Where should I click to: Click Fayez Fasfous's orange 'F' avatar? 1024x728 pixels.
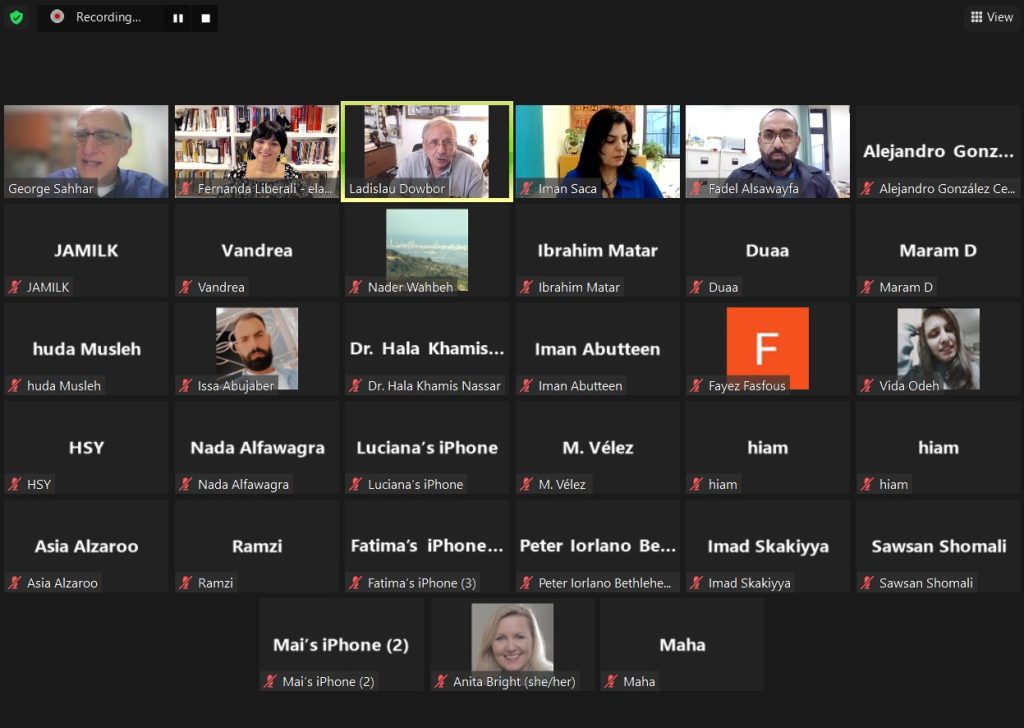pyautogui.click(x=768, y=348)
